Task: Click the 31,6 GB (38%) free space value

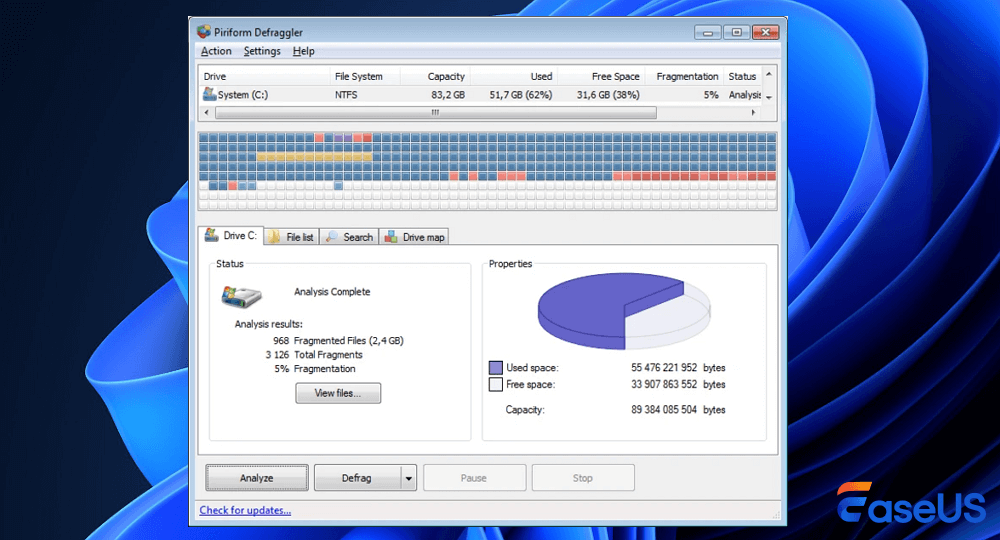Action: 608,95
